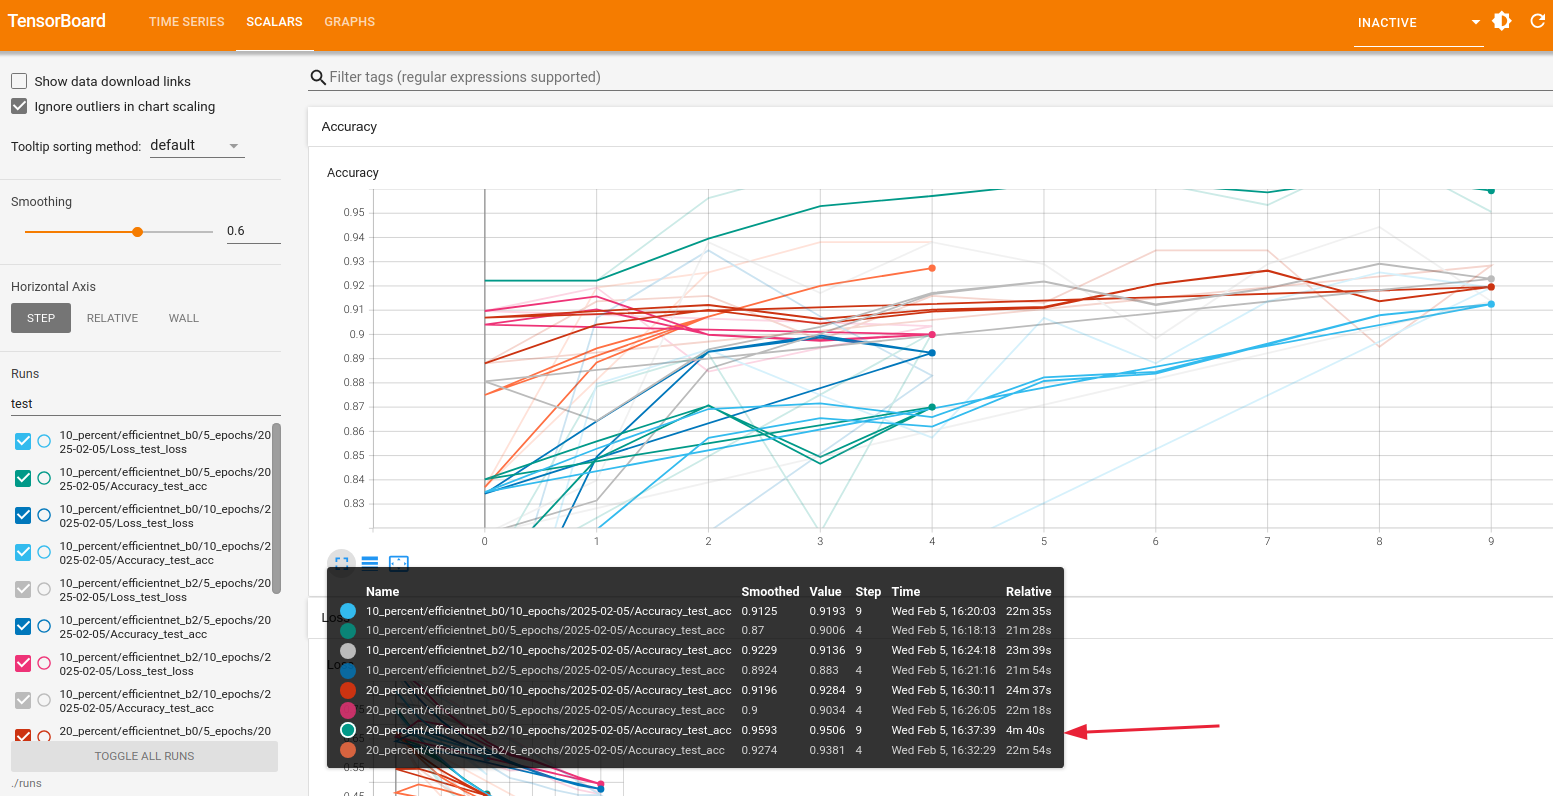The height and width of the screenshot is (796, 1553).
Task: Uncheck 10_percent efficientnet_b0 5_epochs Accuracy_test_acc run
Action: click(23, 478)
